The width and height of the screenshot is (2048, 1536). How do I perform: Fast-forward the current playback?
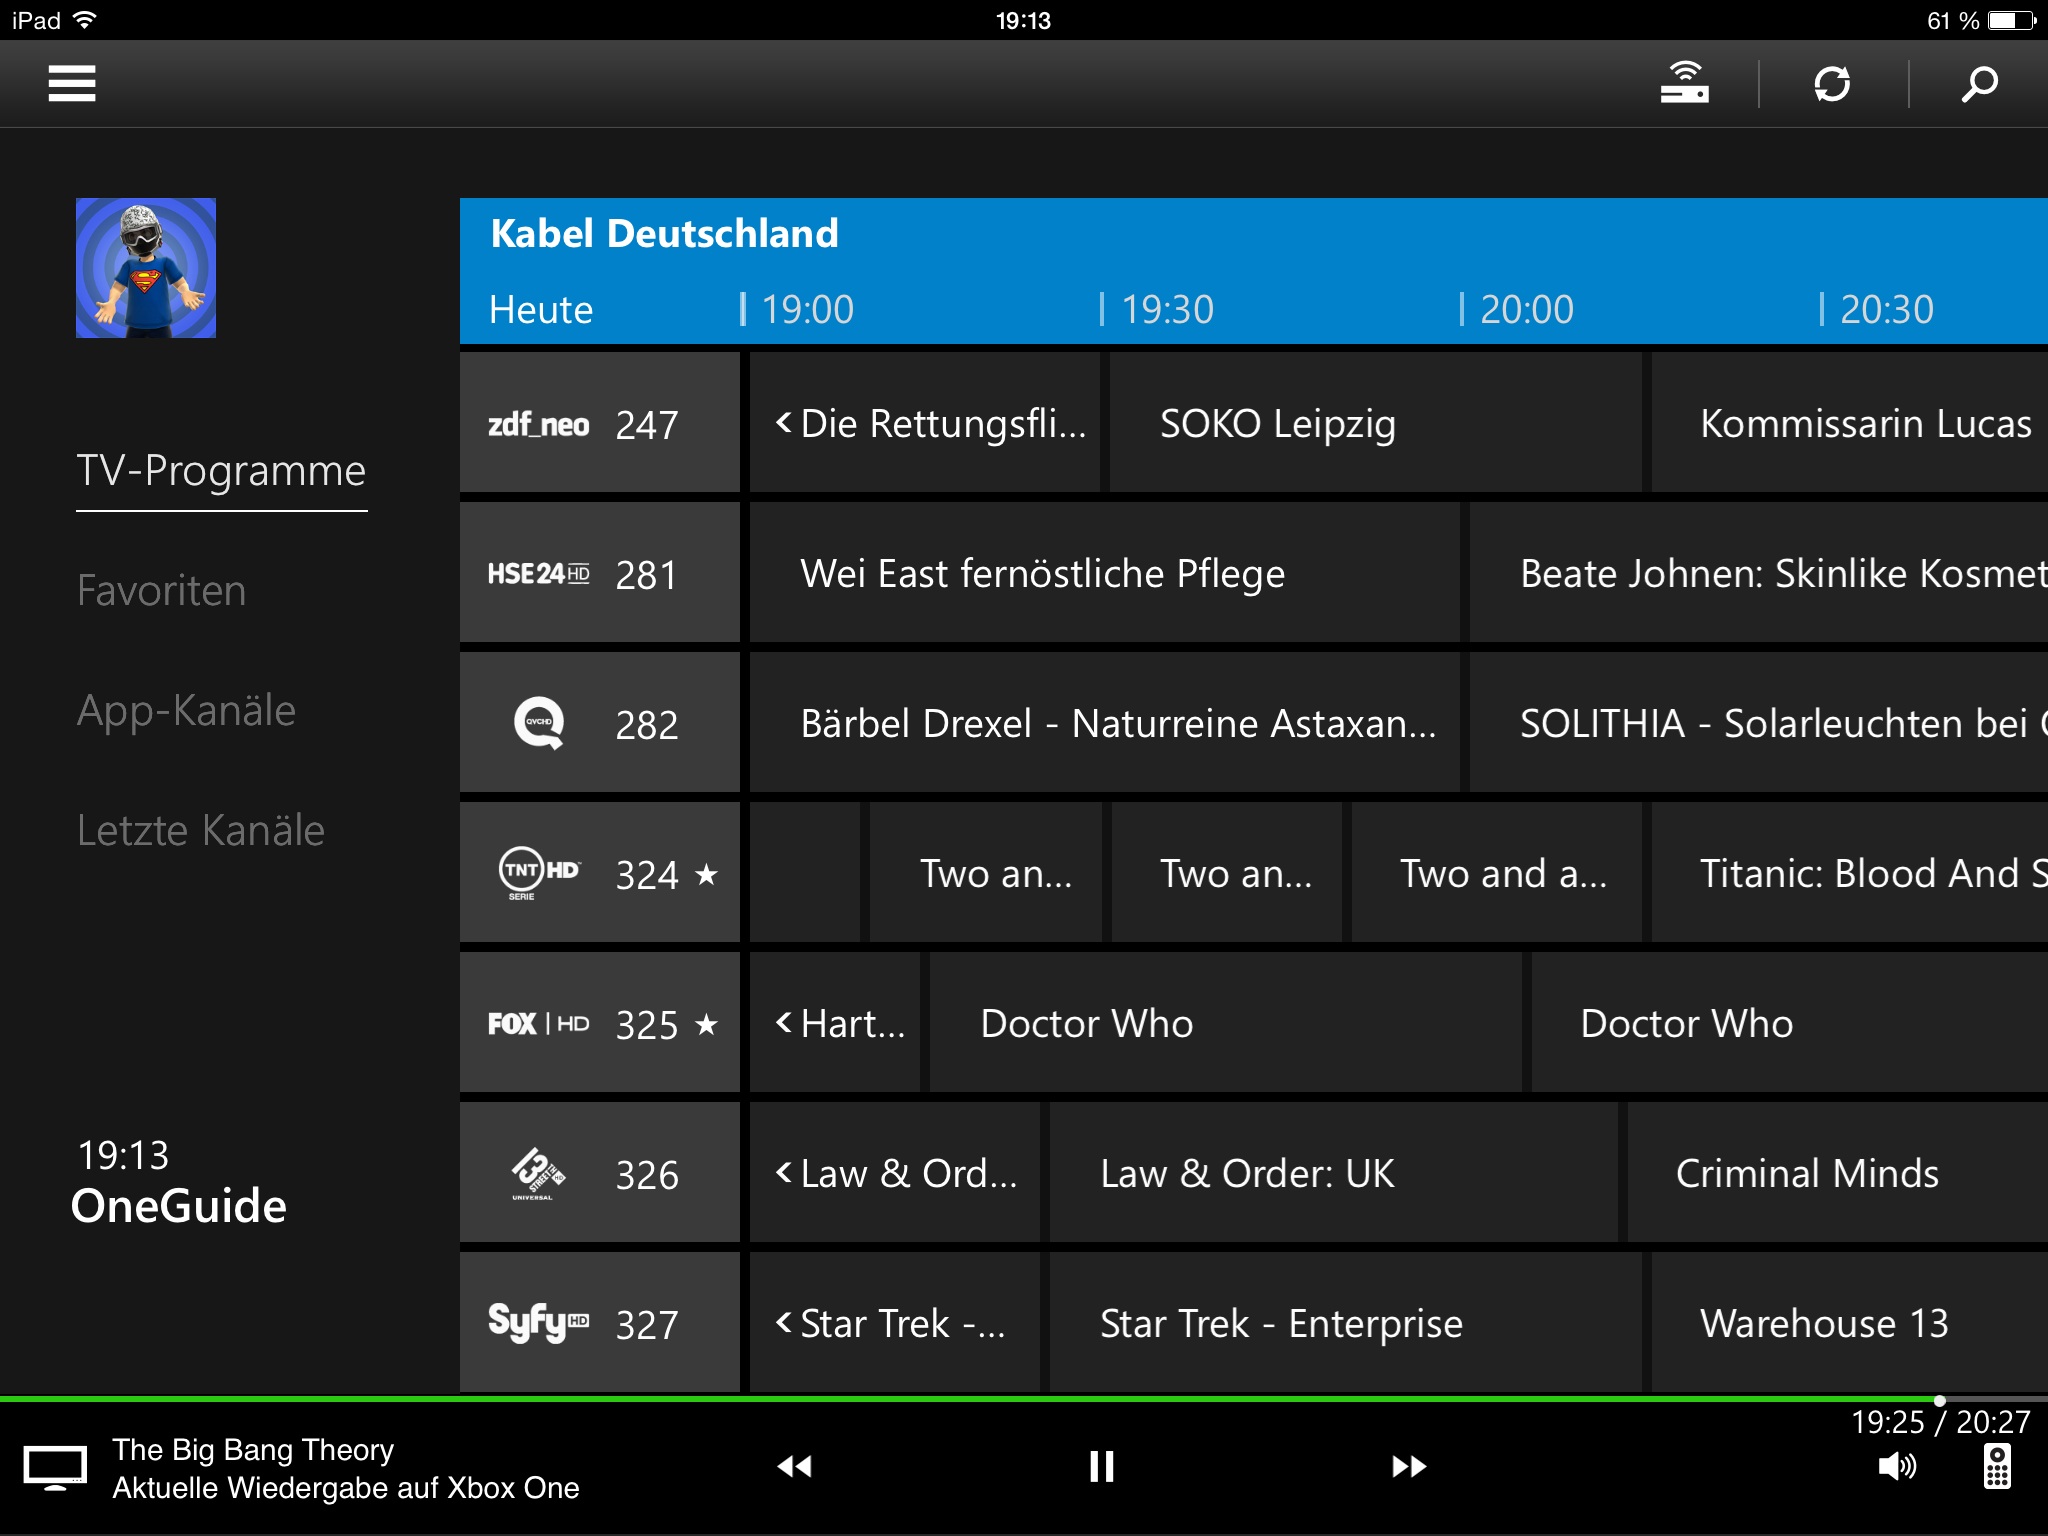tap(1409, 1466)
